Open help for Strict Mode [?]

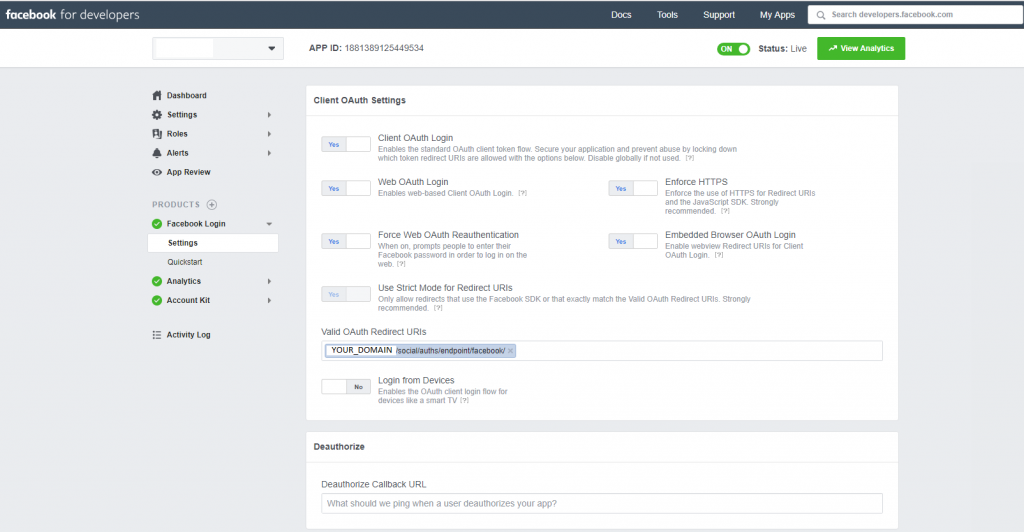pyautogui.click(x=438, y=308)
